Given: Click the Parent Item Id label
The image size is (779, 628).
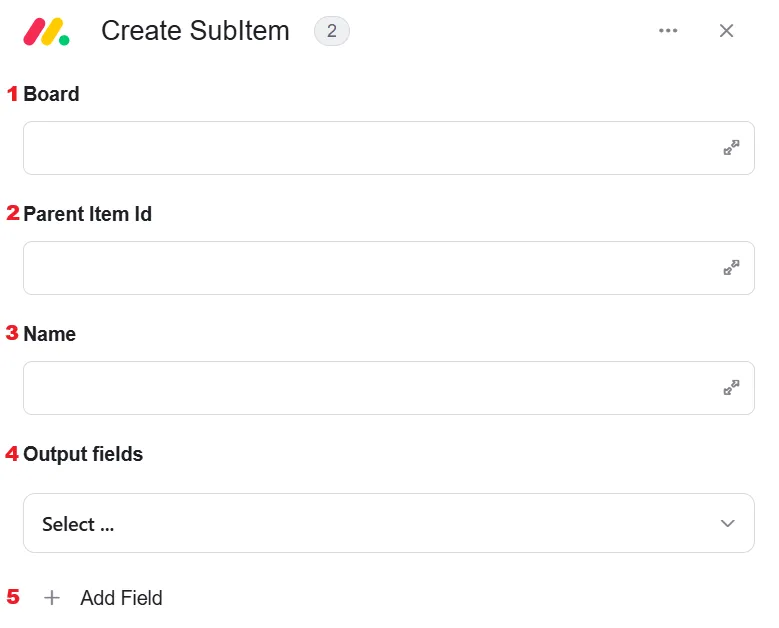Looking at the screenshot, I should (87, 214).
